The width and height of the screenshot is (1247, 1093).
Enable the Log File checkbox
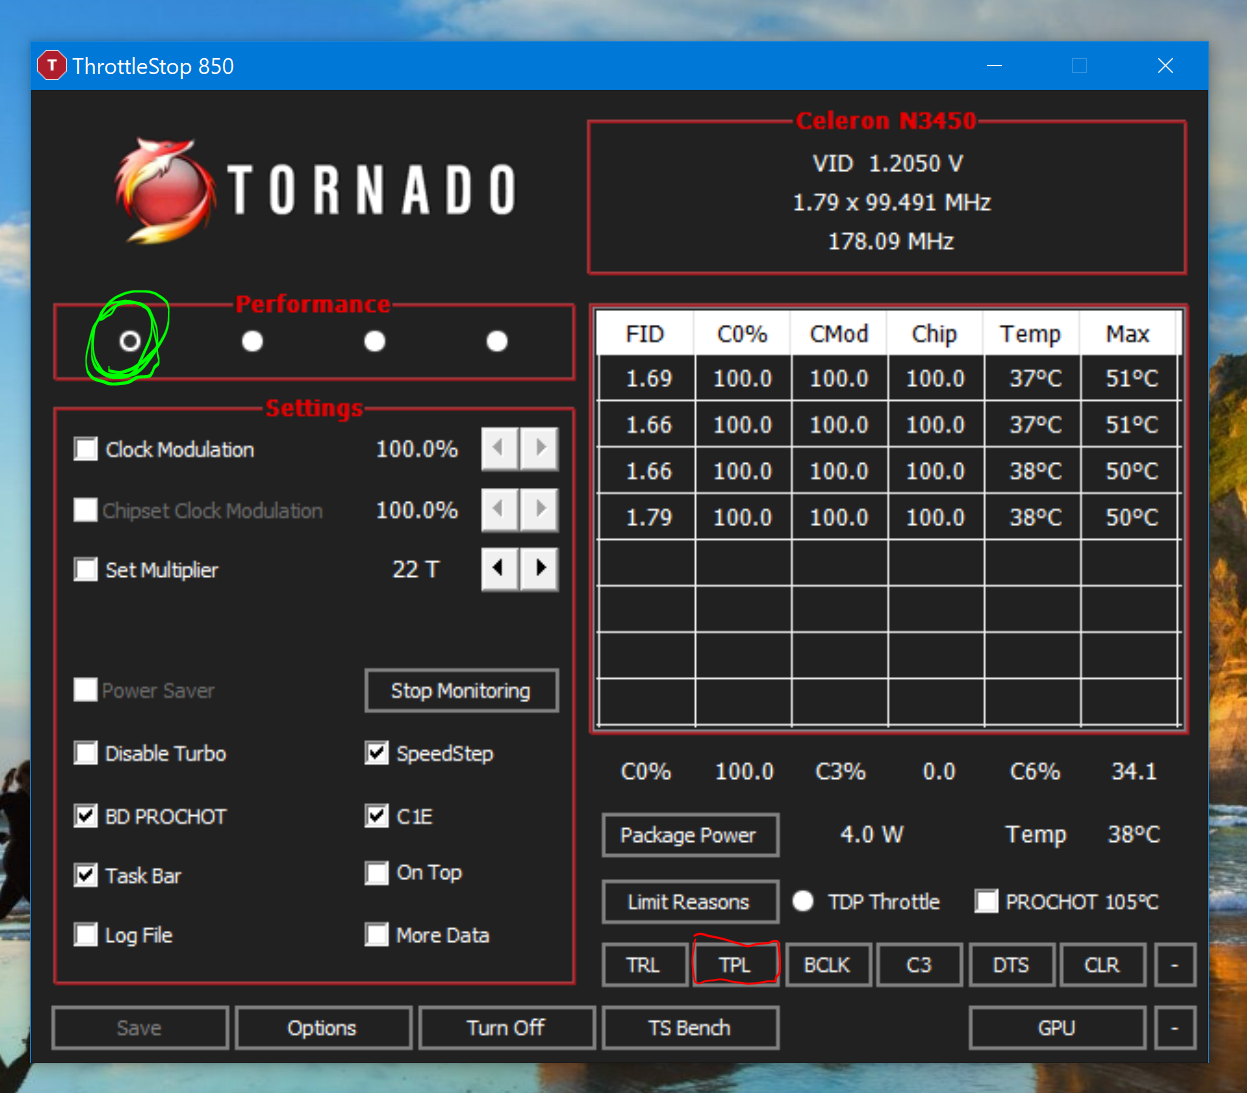[x=86, y=935]
